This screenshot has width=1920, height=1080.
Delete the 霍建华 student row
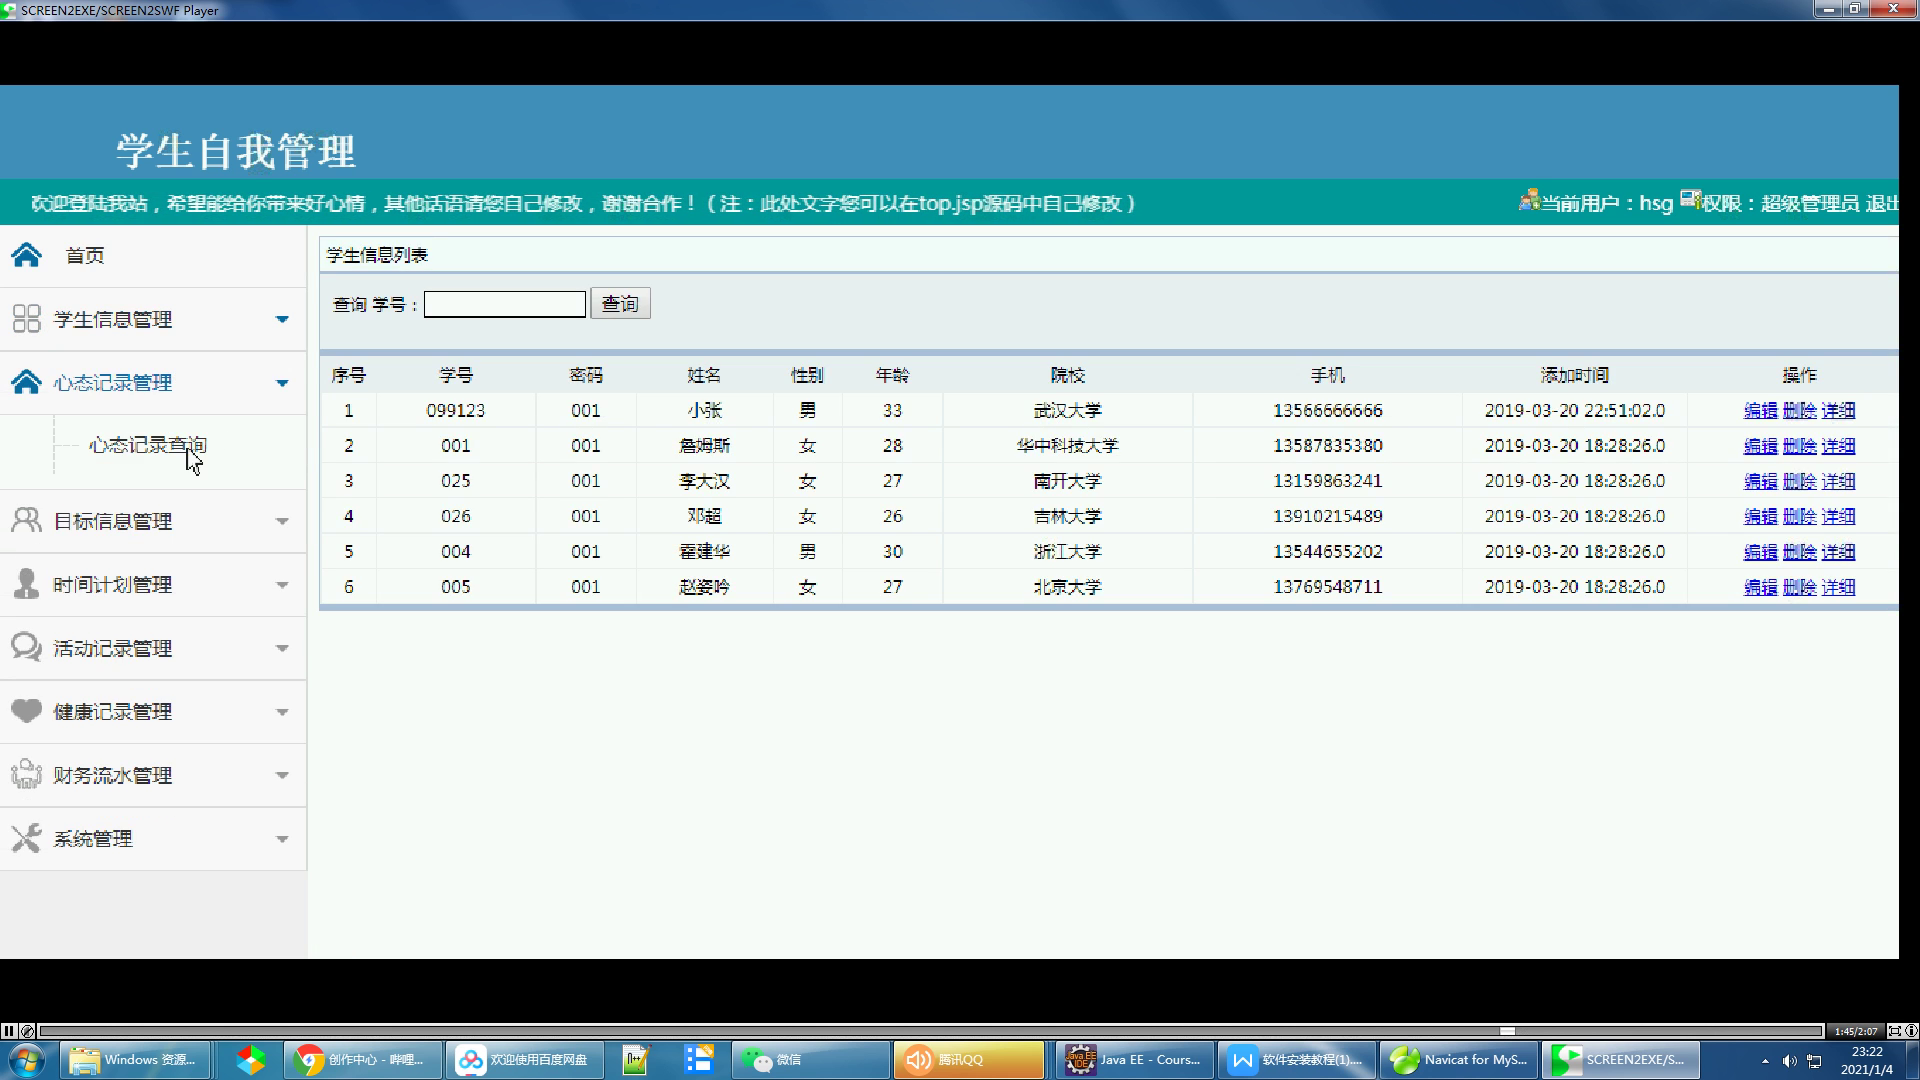(x=1799, y=551)
